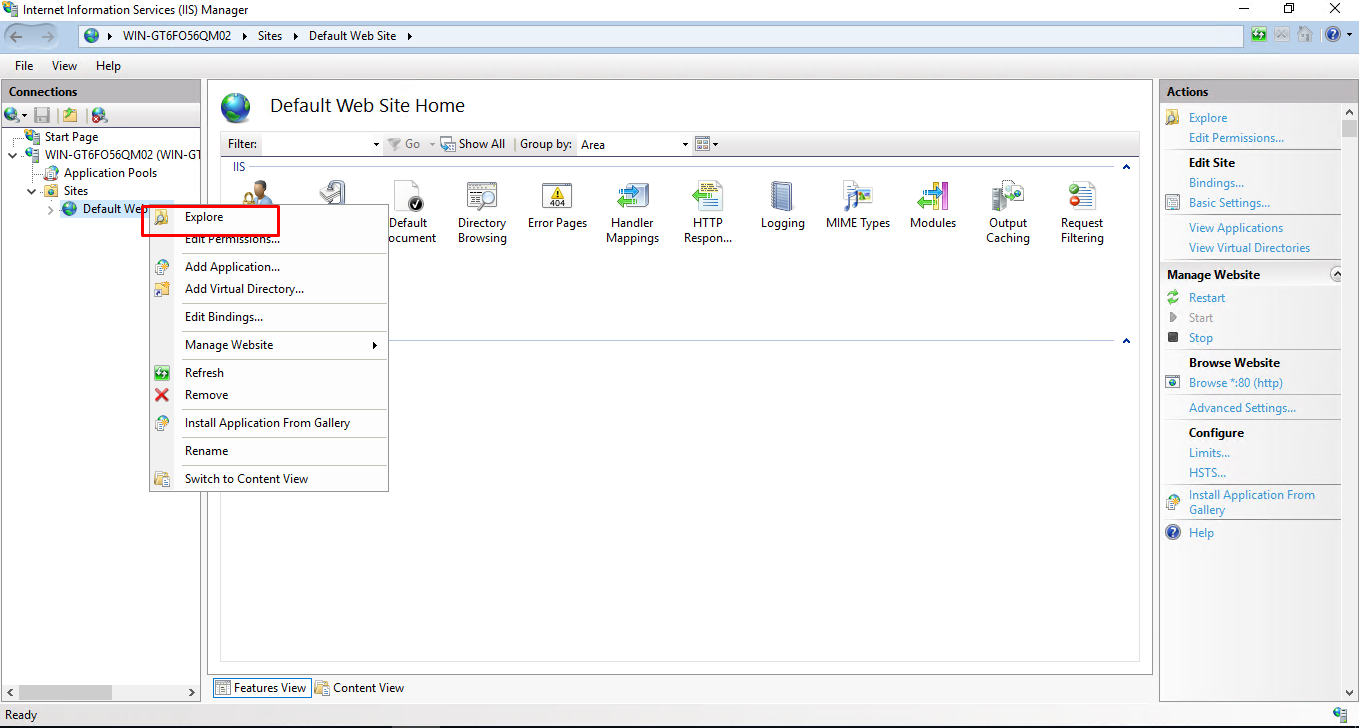Screen dimensions: 1359x728
Task: Open Basic Settings link
Action: coord(1229,203)
